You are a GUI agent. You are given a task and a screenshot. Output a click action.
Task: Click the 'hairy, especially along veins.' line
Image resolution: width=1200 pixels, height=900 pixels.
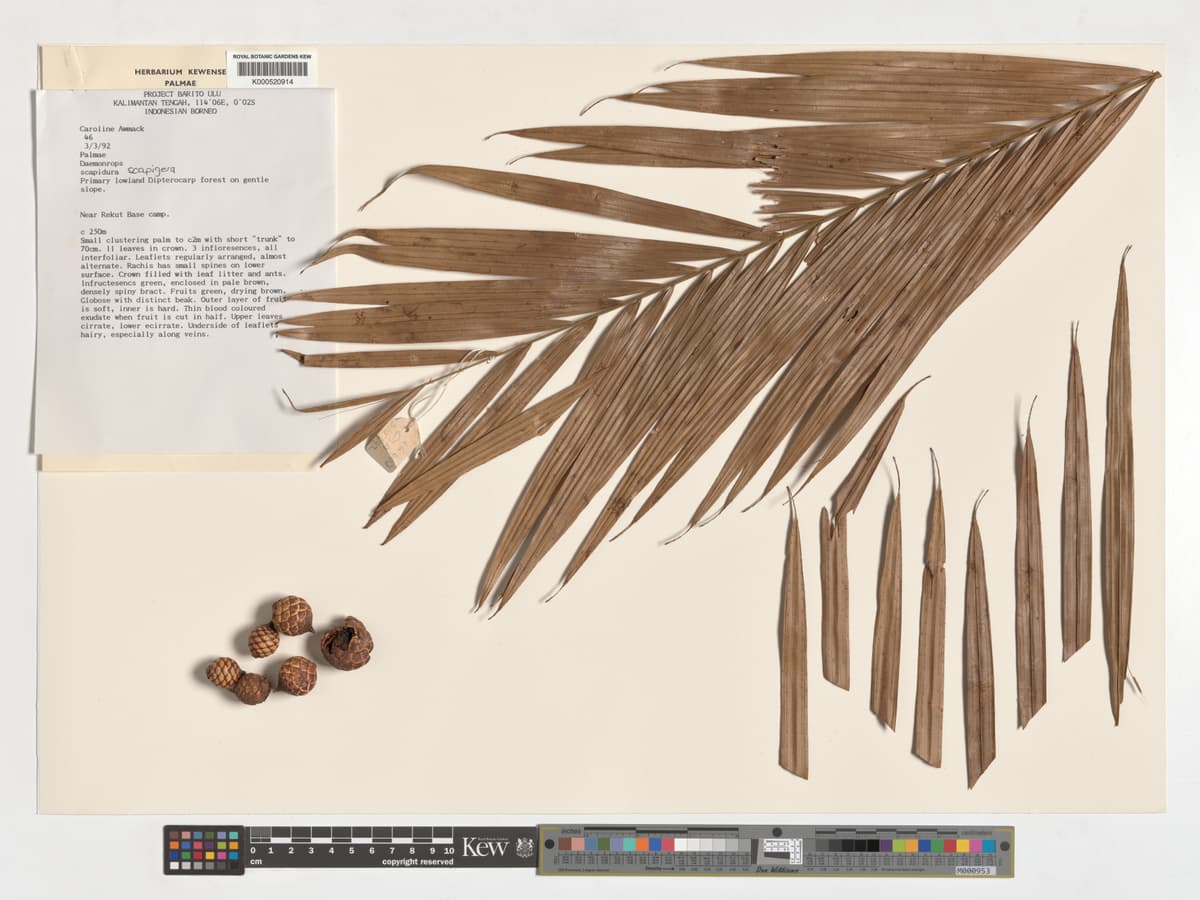(x=144, y=334)
